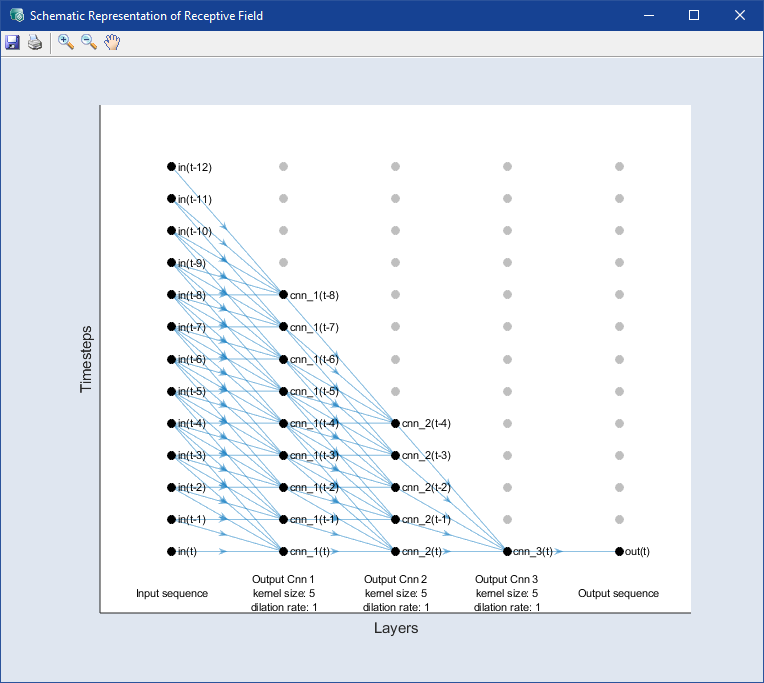
Task: Click the in(t) input node
Action: pos(171,551)
